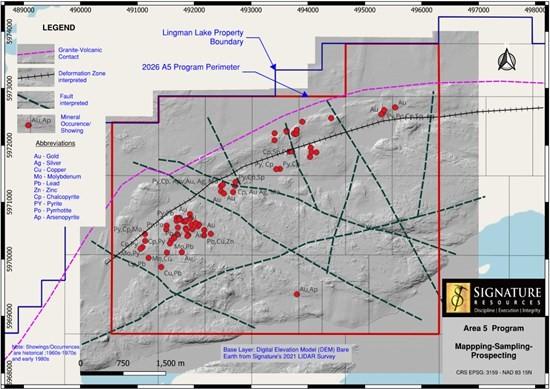Image resolution: width=550 pixels, height=389 pixels.
Task: Click the Au showing dot near 495500 easting
Action: click(x=395, y=107)
